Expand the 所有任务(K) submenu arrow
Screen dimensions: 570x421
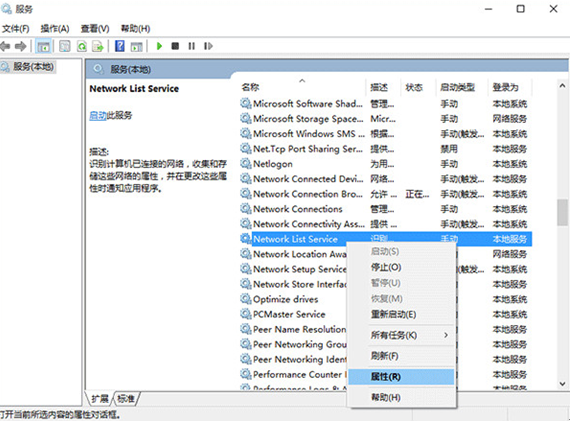tap(446, 335)
